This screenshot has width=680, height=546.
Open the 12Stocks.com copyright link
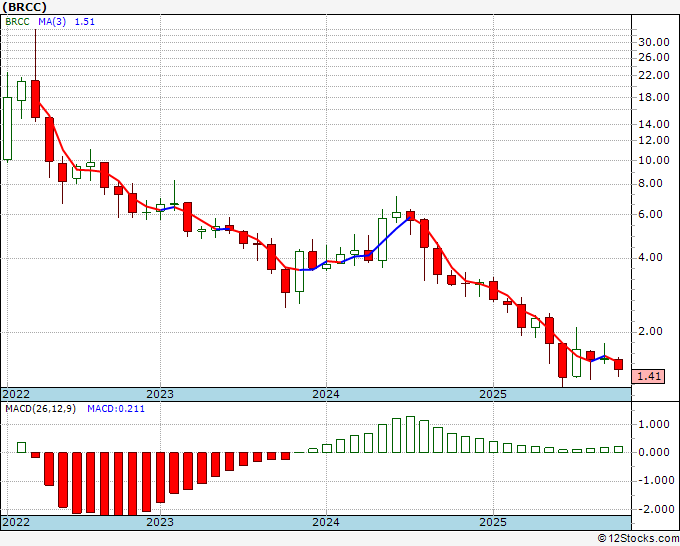[x=638, y=539]
